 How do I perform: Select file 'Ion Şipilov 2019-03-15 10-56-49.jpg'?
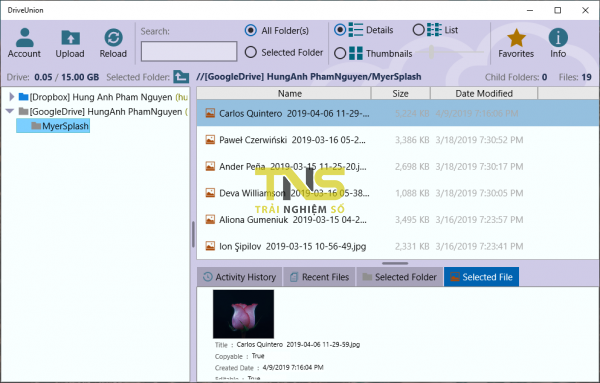pyautogui.click(x=398, y=246)
